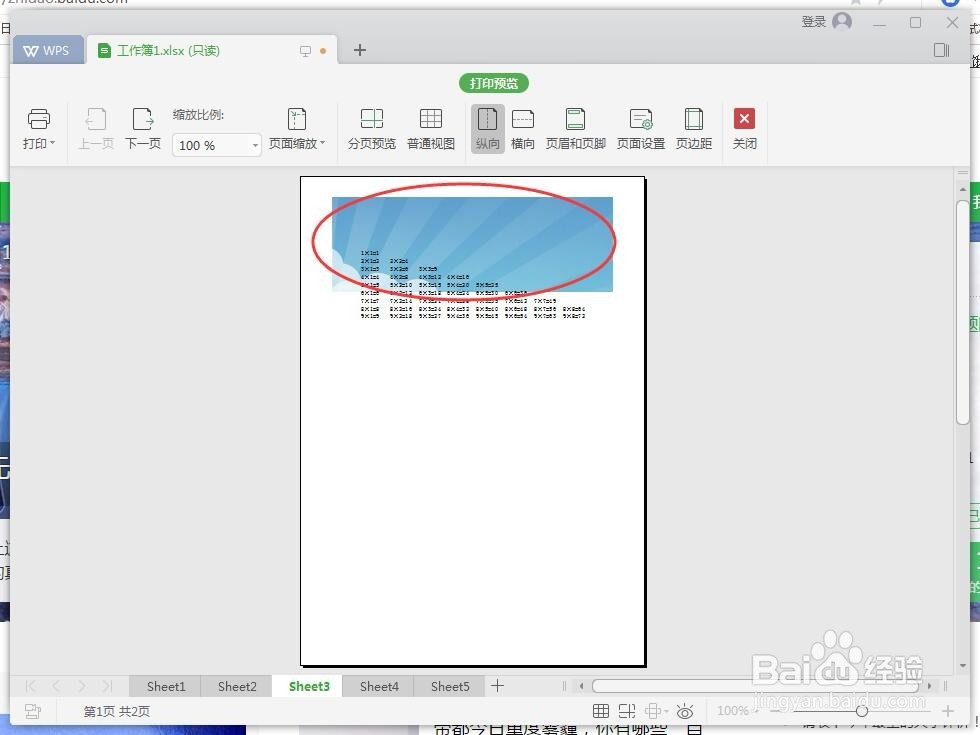Viewport: 980px width, 735px height.
Task: Add a new sheet with the plus button
Action: click(x=497, y=686)
